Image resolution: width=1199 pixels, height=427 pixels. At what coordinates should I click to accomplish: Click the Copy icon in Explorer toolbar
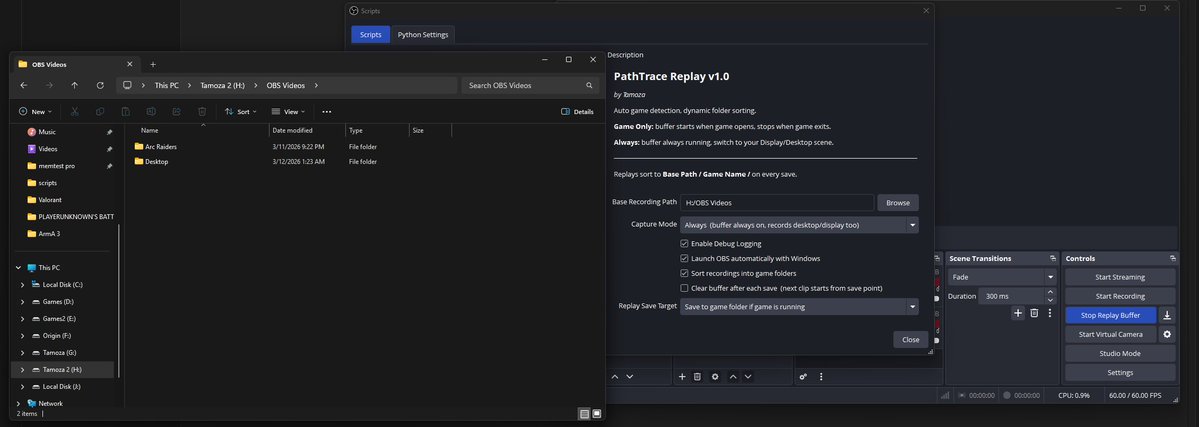click(x=100, y=112)
